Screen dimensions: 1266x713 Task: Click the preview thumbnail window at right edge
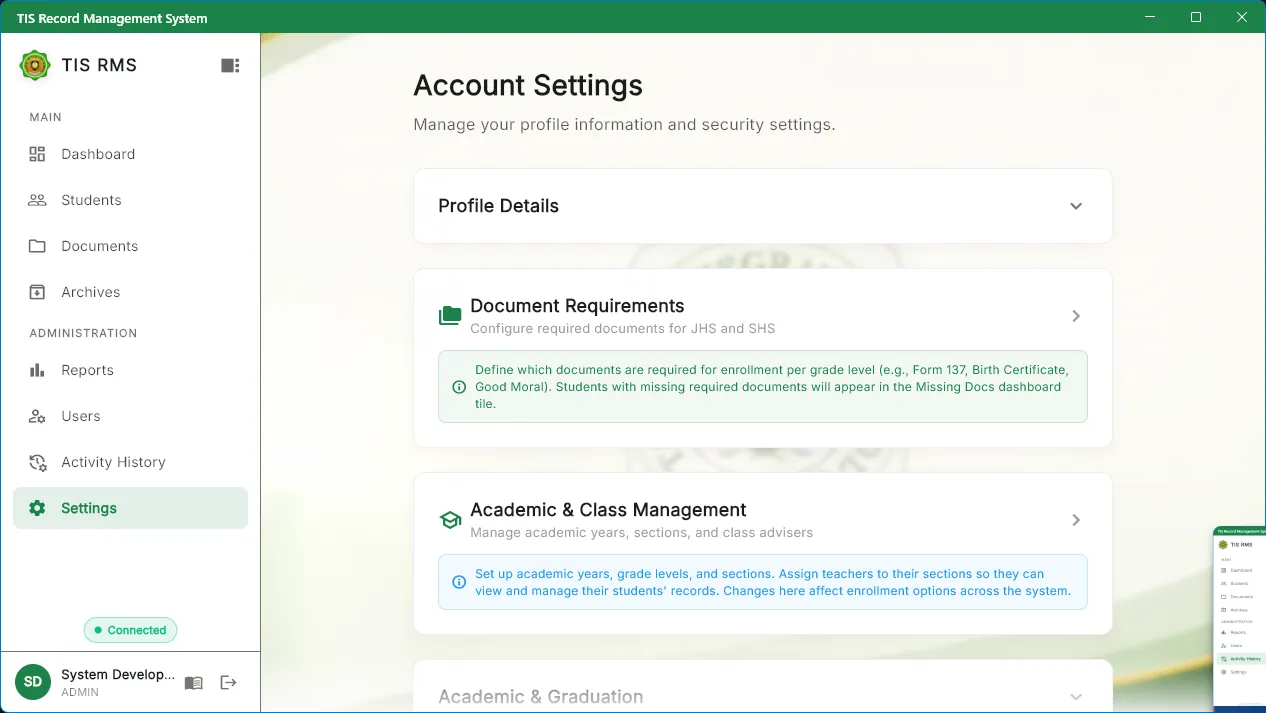pos(1239,618)
